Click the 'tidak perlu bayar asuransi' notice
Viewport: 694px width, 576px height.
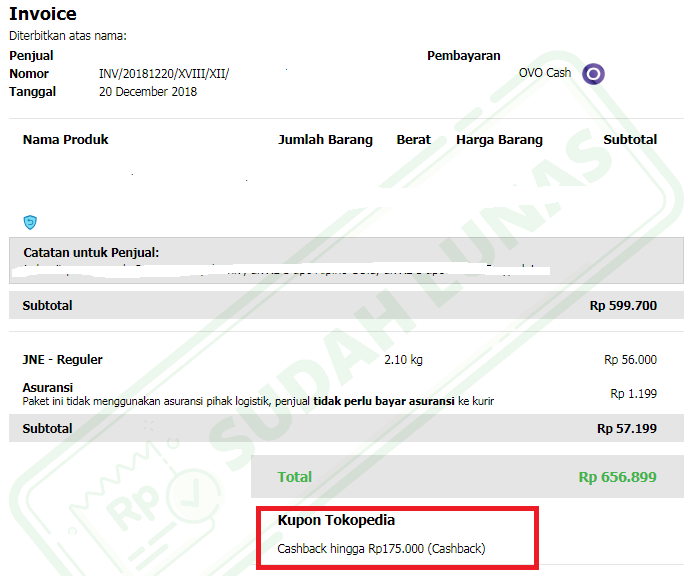point(384,401)
